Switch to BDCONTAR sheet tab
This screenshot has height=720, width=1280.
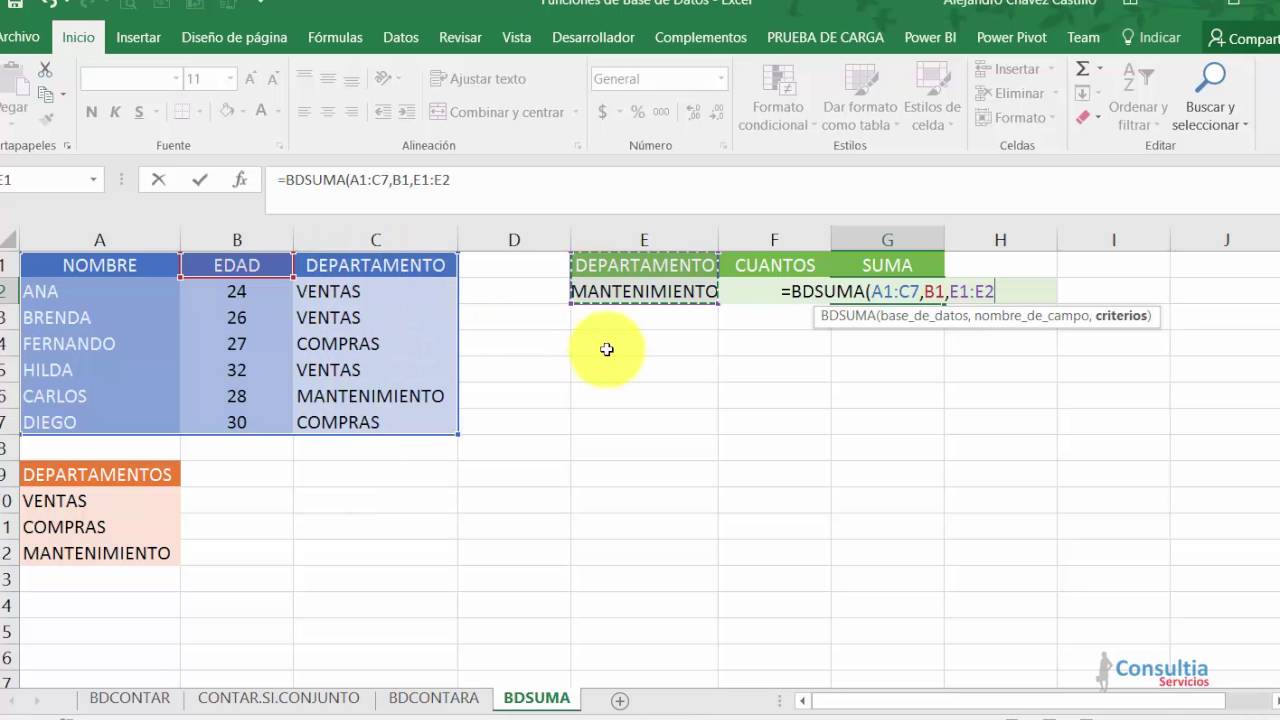tap(130, 698)
